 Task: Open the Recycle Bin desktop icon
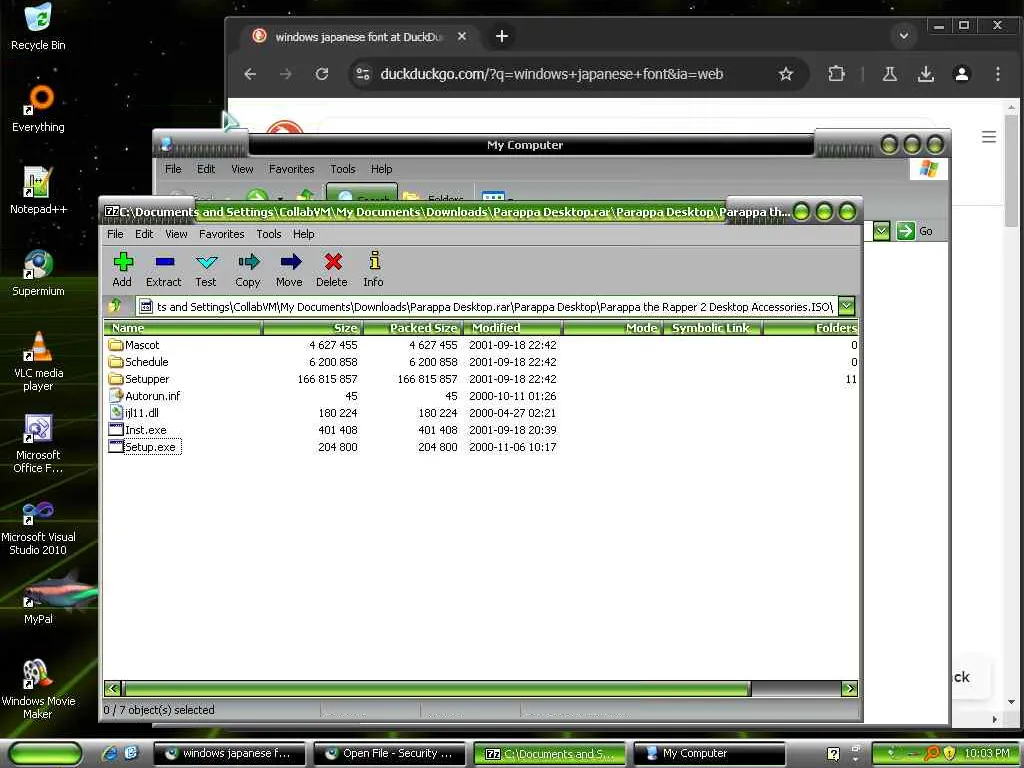[x=38, y=27]
